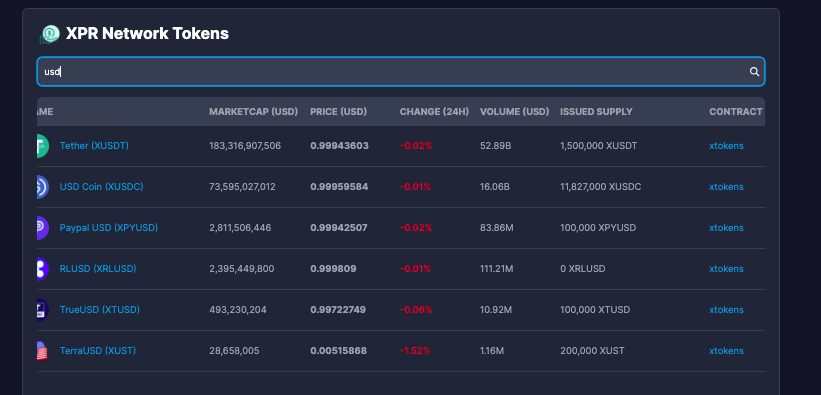821x395 pixels.
Task: Click issued supply 1,500,000 XUSDT
Action: tap(598, 146)
